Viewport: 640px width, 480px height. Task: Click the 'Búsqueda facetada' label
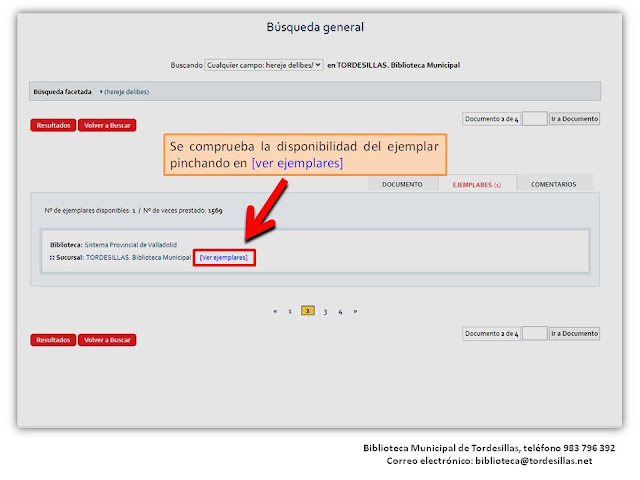coord(62,92)
